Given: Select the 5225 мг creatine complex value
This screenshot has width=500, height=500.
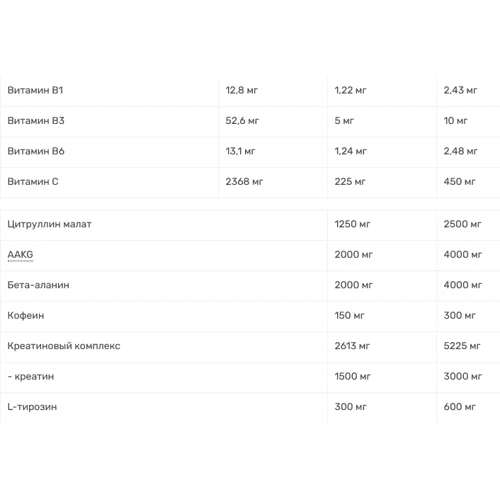Looking at the screenshot, I should click(462, 346).
